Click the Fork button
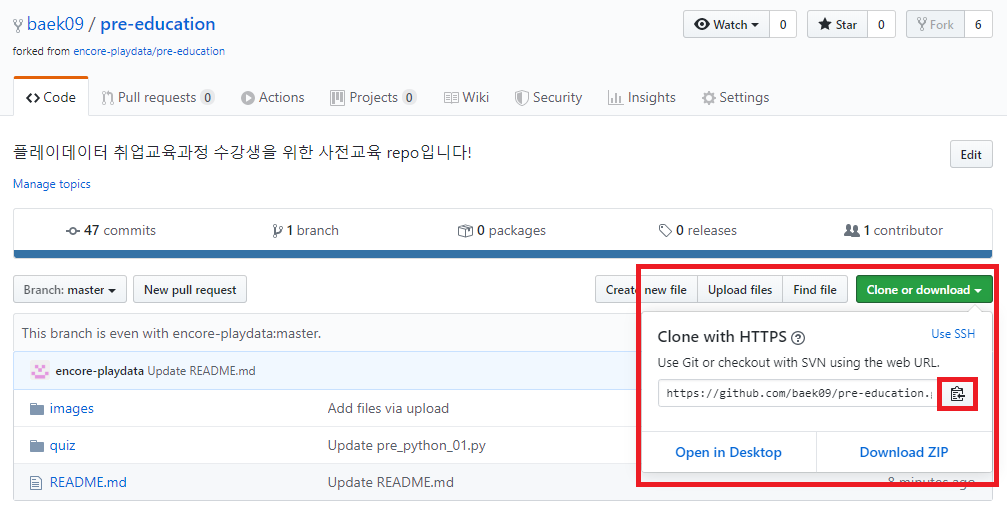 coord(935,24)
